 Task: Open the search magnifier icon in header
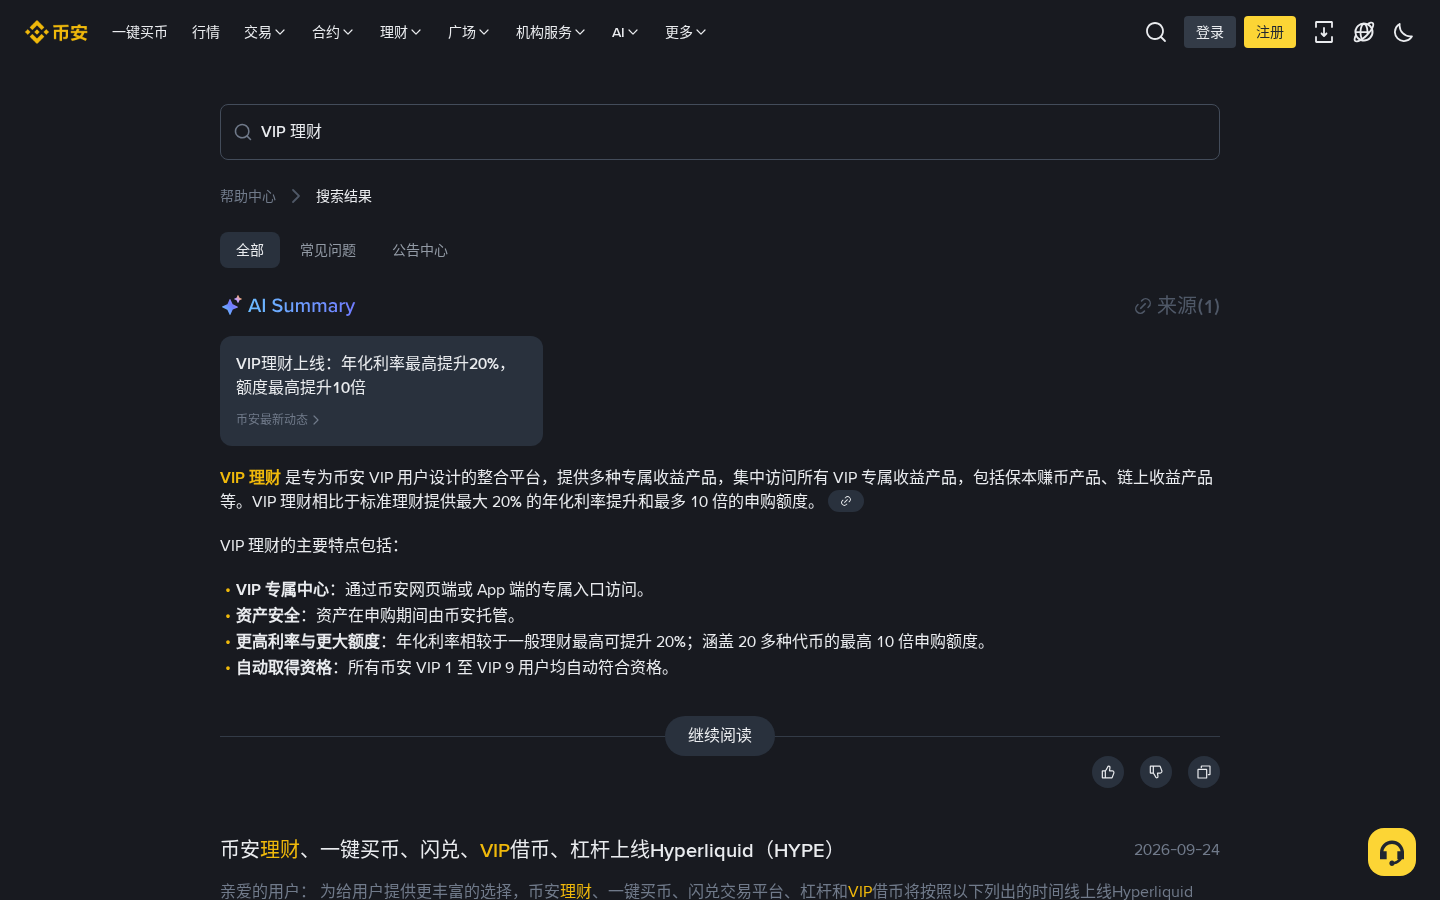1156,32
